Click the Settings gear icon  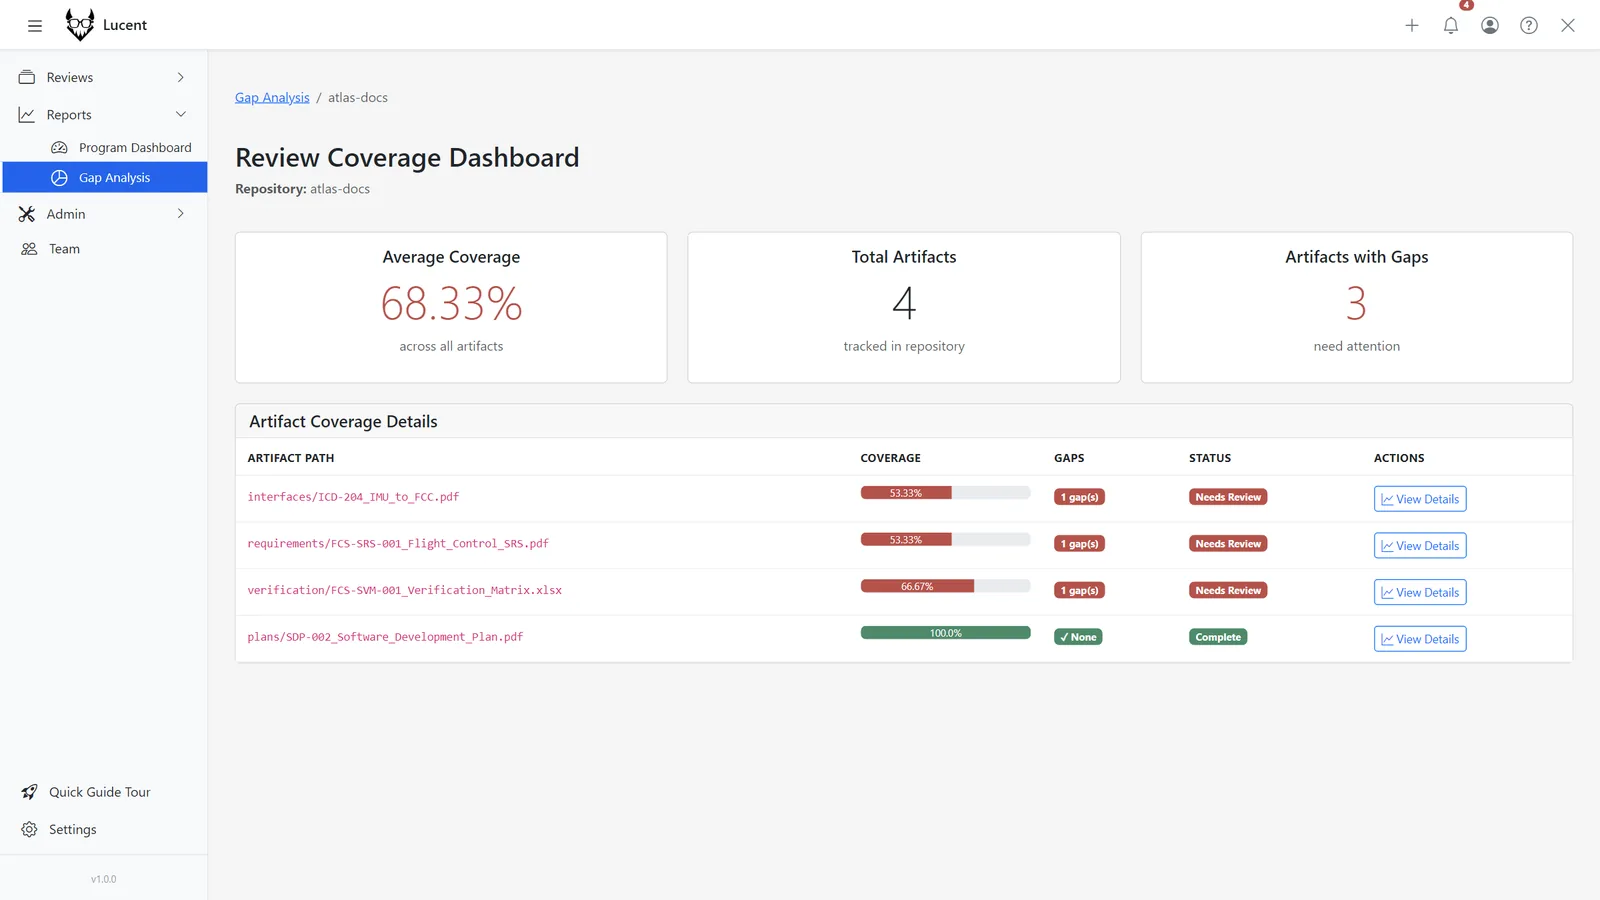[x=29, y=830]
